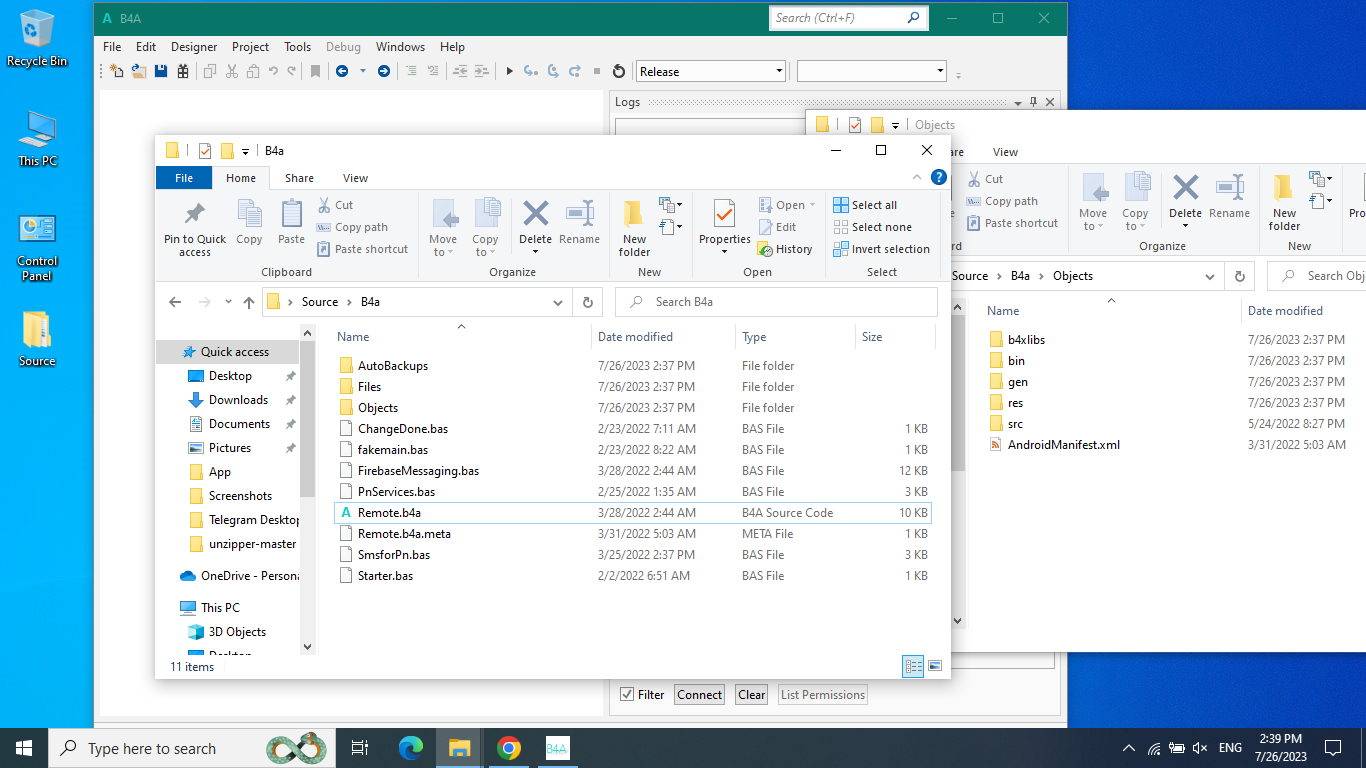Open the Windows menu in B4A

point(400,47)
